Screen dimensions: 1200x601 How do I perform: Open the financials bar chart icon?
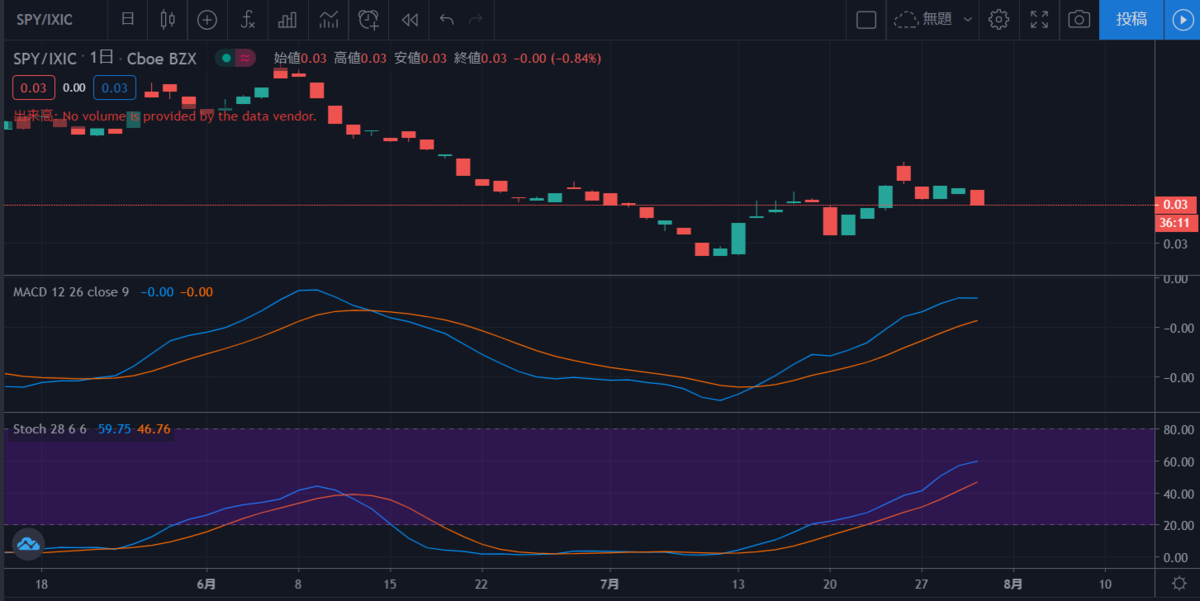(x=287, y=19)
